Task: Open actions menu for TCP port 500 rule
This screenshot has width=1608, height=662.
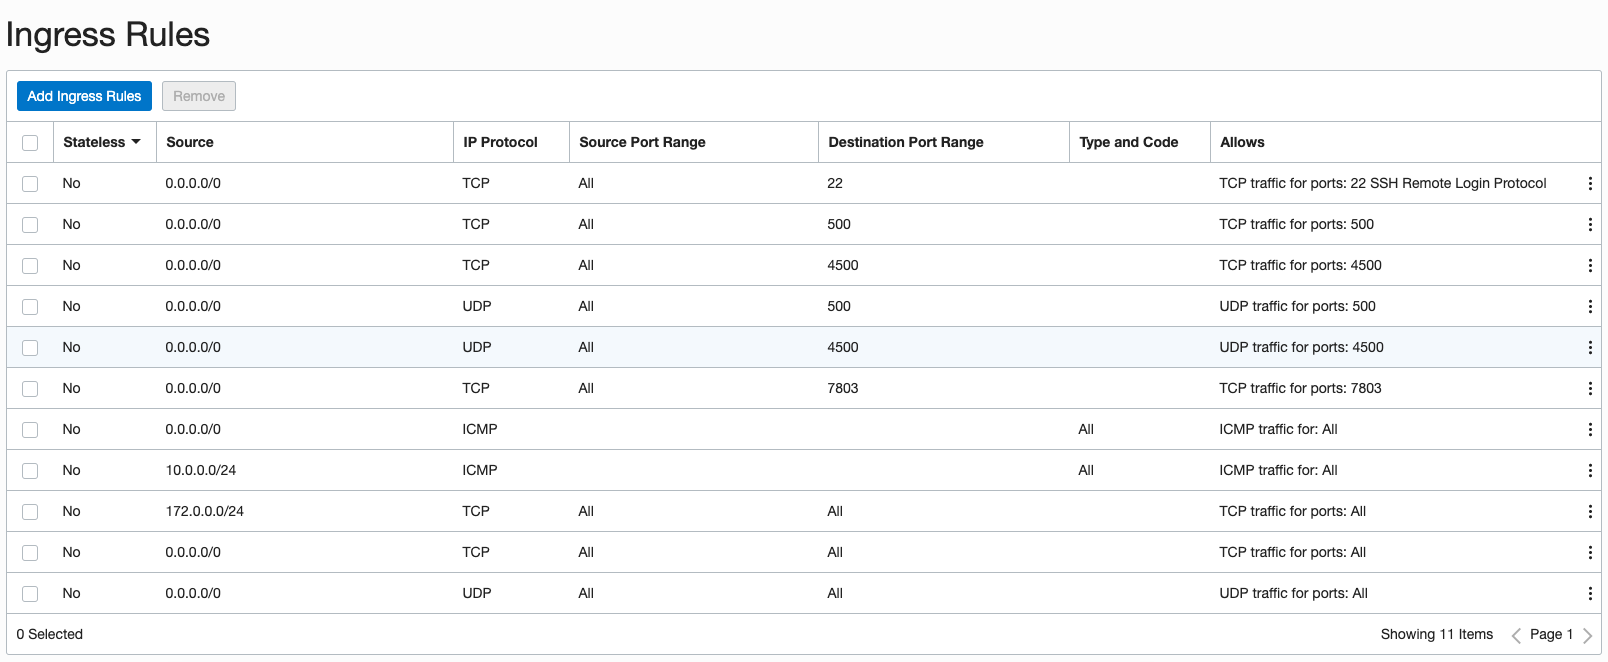Action: (x=1590, y=224)
